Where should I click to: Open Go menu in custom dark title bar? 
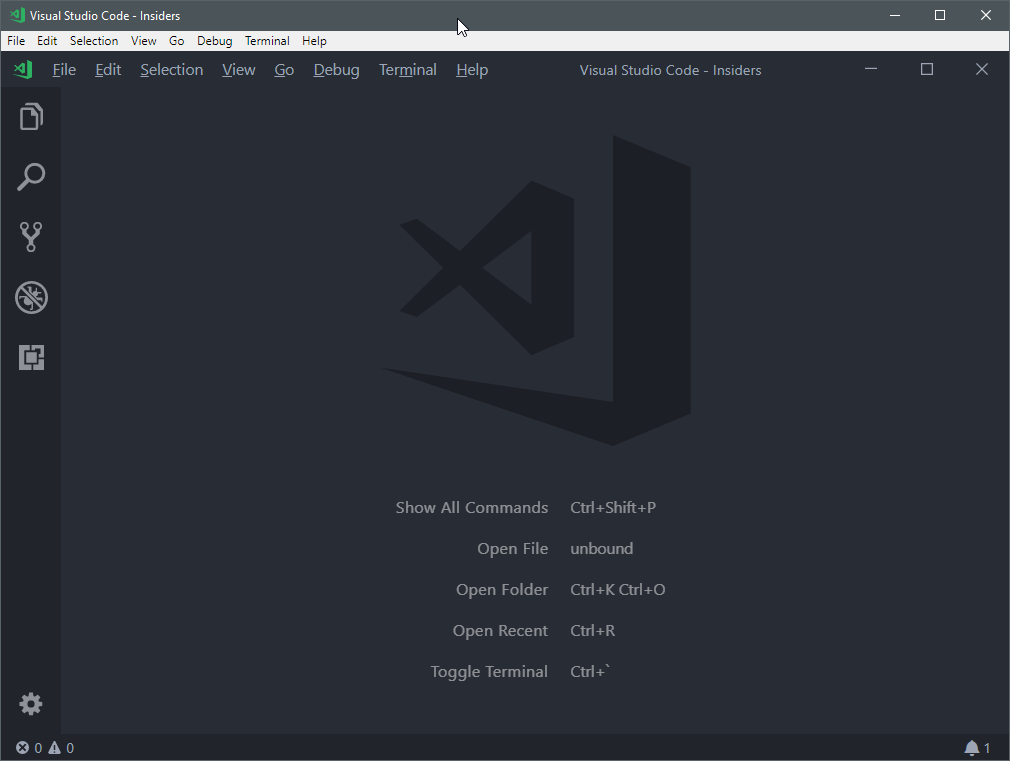pyautogui.click(x=284, y=70)
